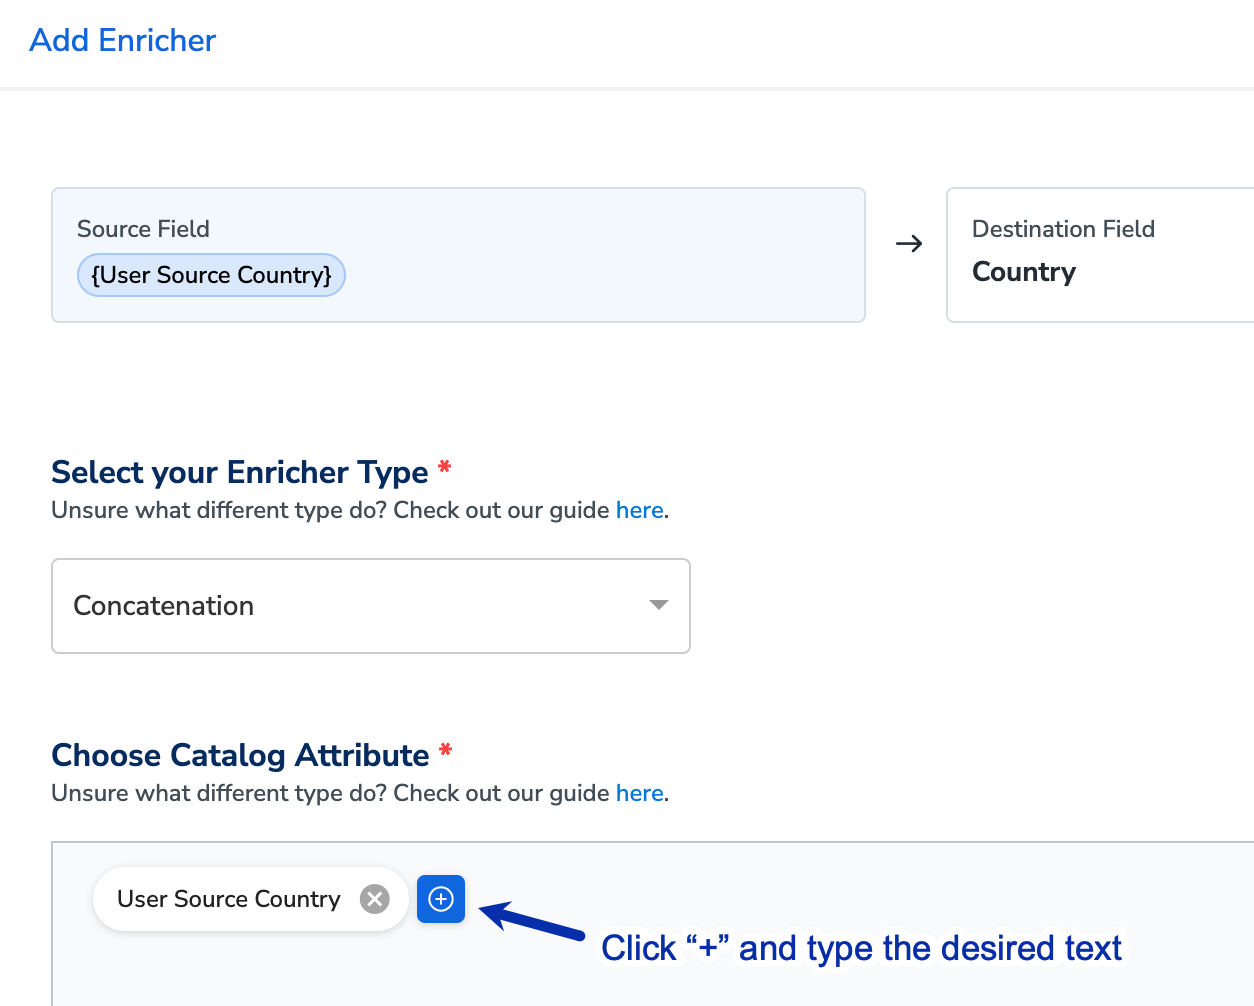
Task: Click the User Source Country attribute chip label
Action: coord(228,899)
